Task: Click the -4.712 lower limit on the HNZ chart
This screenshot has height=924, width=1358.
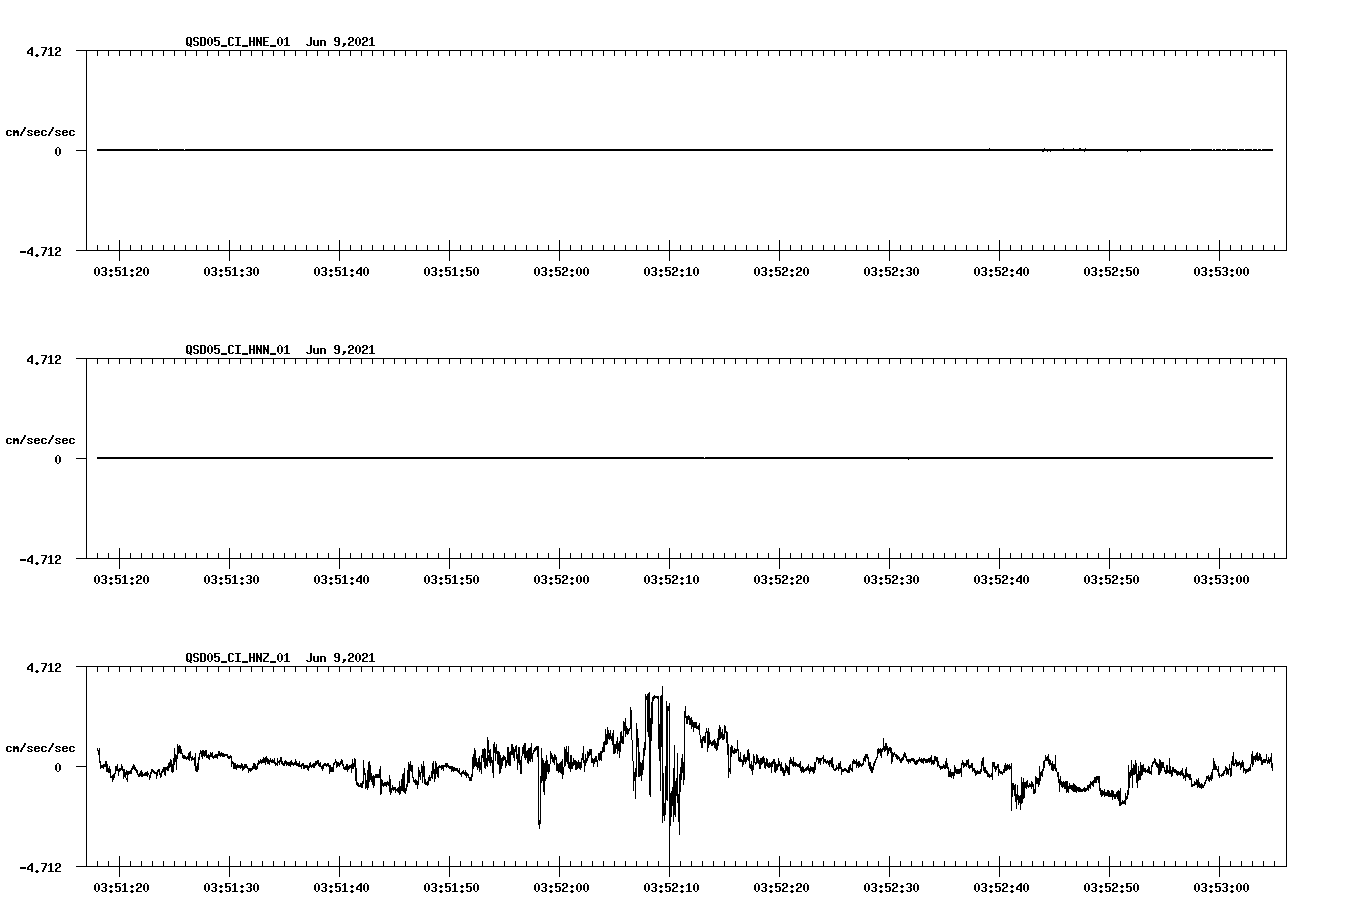Action: pyautogui.click(x=40, y=867)
